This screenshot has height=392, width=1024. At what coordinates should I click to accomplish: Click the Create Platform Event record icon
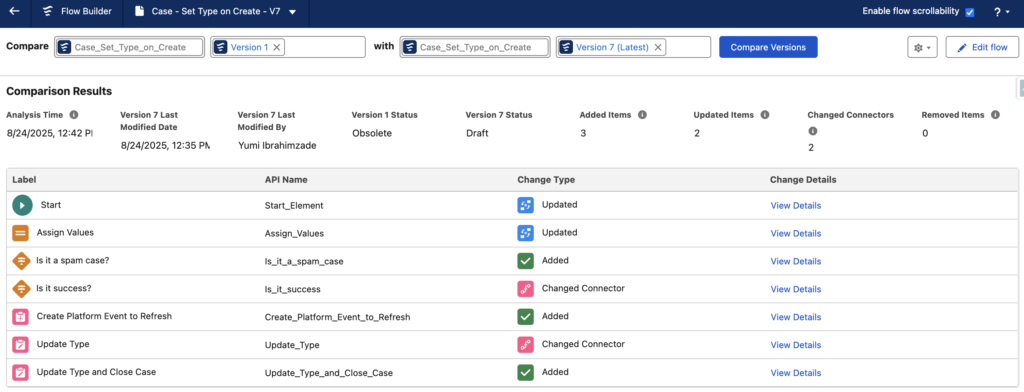(x=20, y=317)
